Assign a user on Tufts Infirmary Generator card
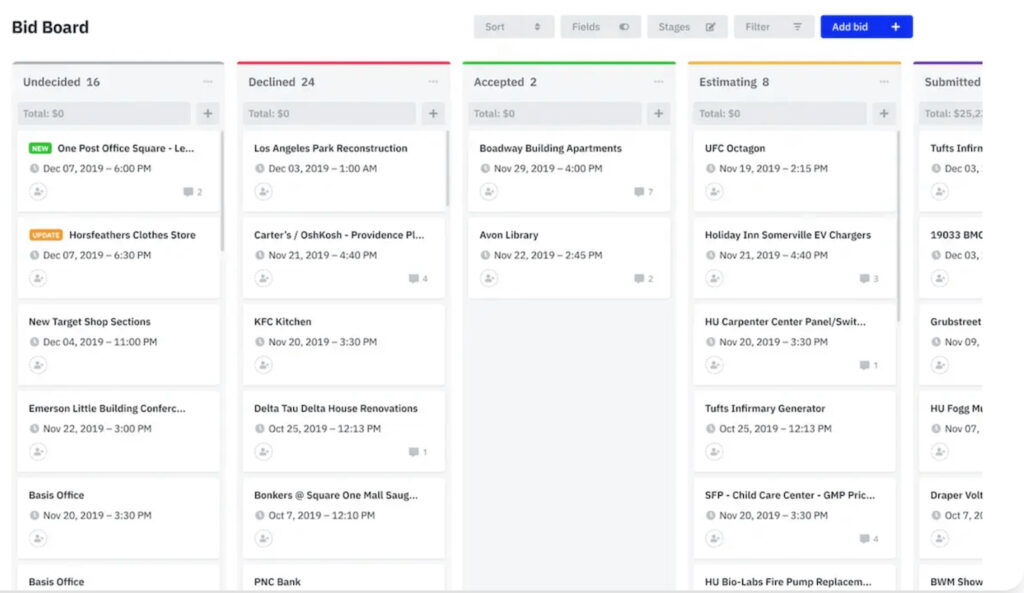 tap(714, 452)
